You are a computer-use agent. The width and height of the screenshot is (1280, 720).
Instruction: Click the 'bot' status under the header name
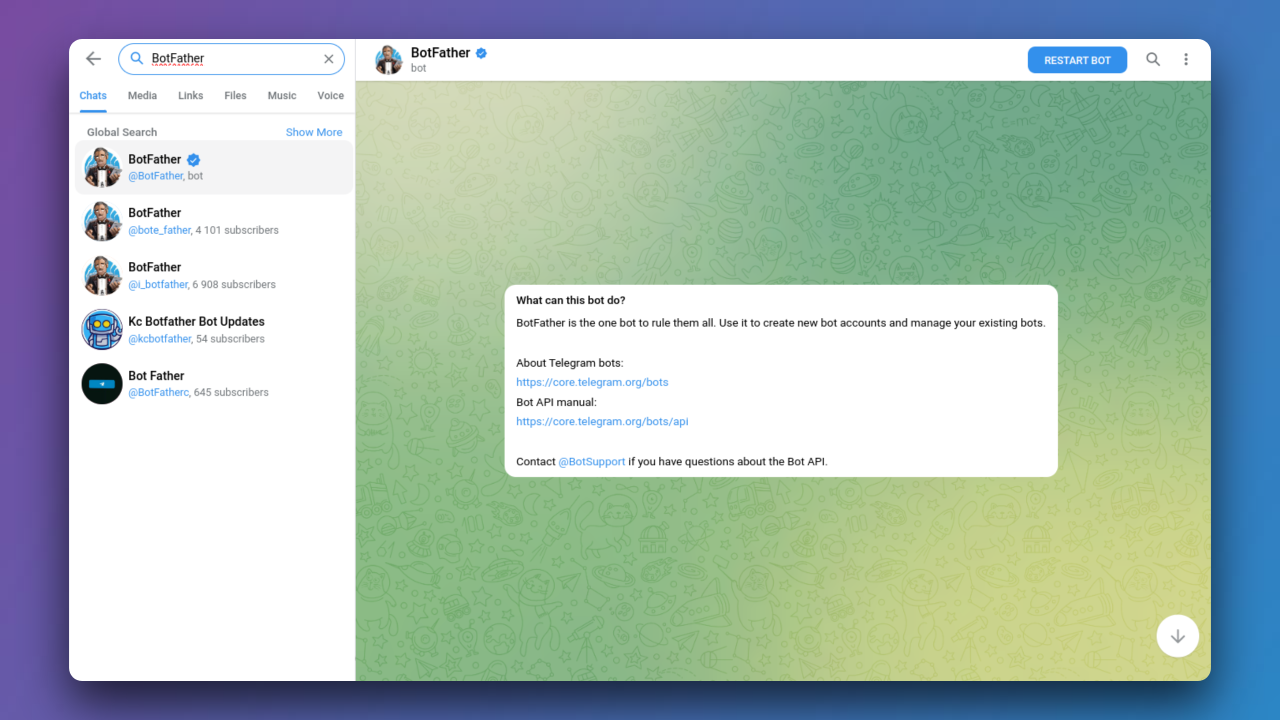pyautogui.click(x=418, y=68)
